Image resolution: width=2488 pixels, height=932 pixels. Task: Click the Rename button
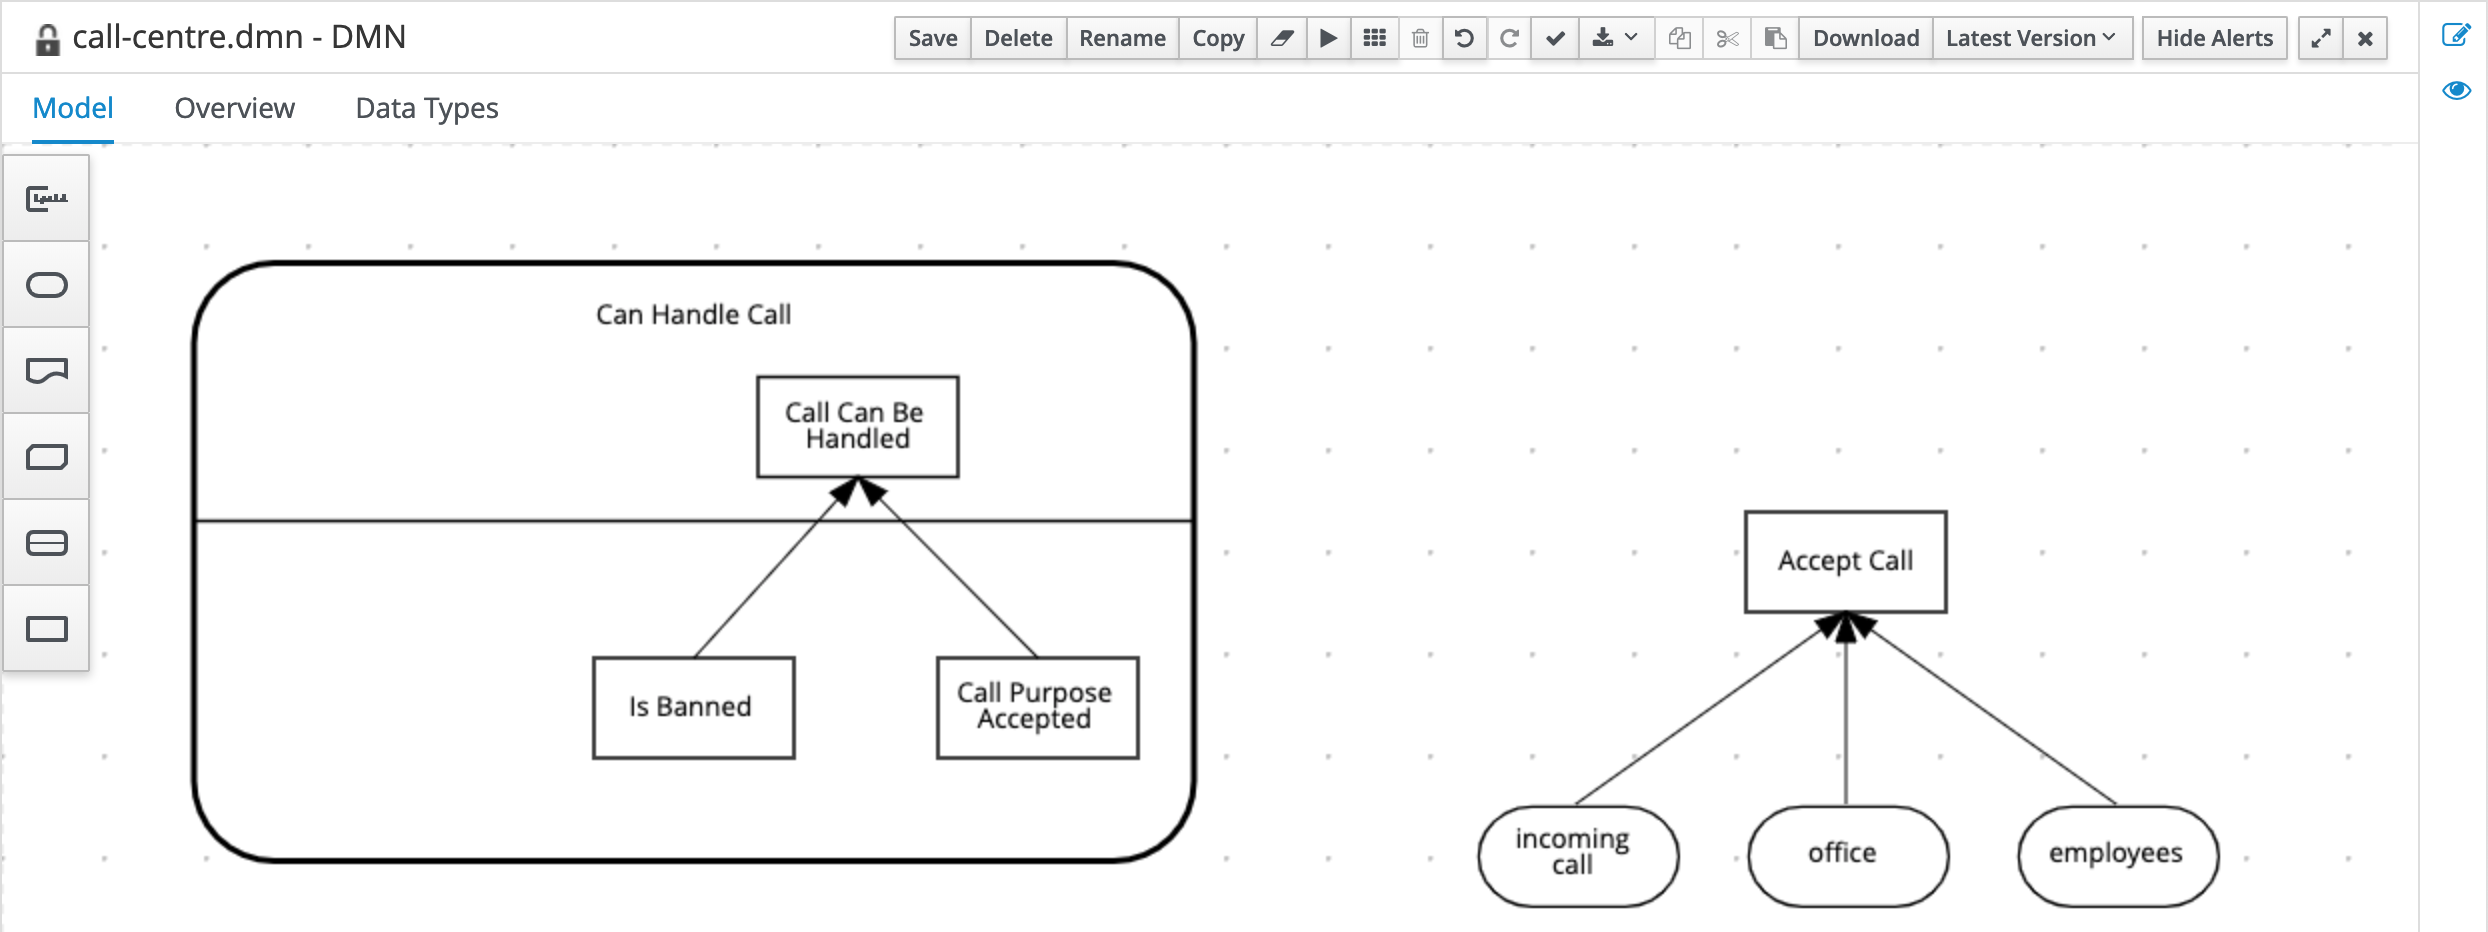[1122, 38]
